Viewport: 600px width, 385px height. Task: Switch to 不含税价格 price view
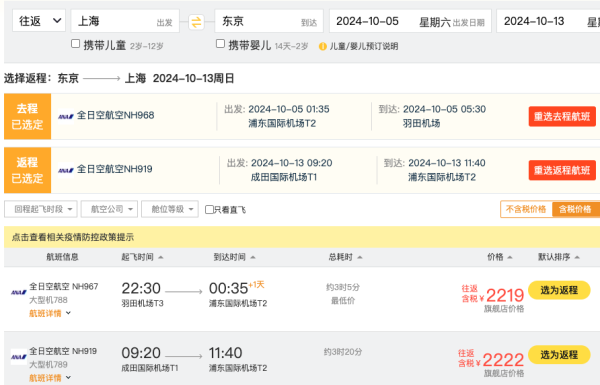(526, 209)
